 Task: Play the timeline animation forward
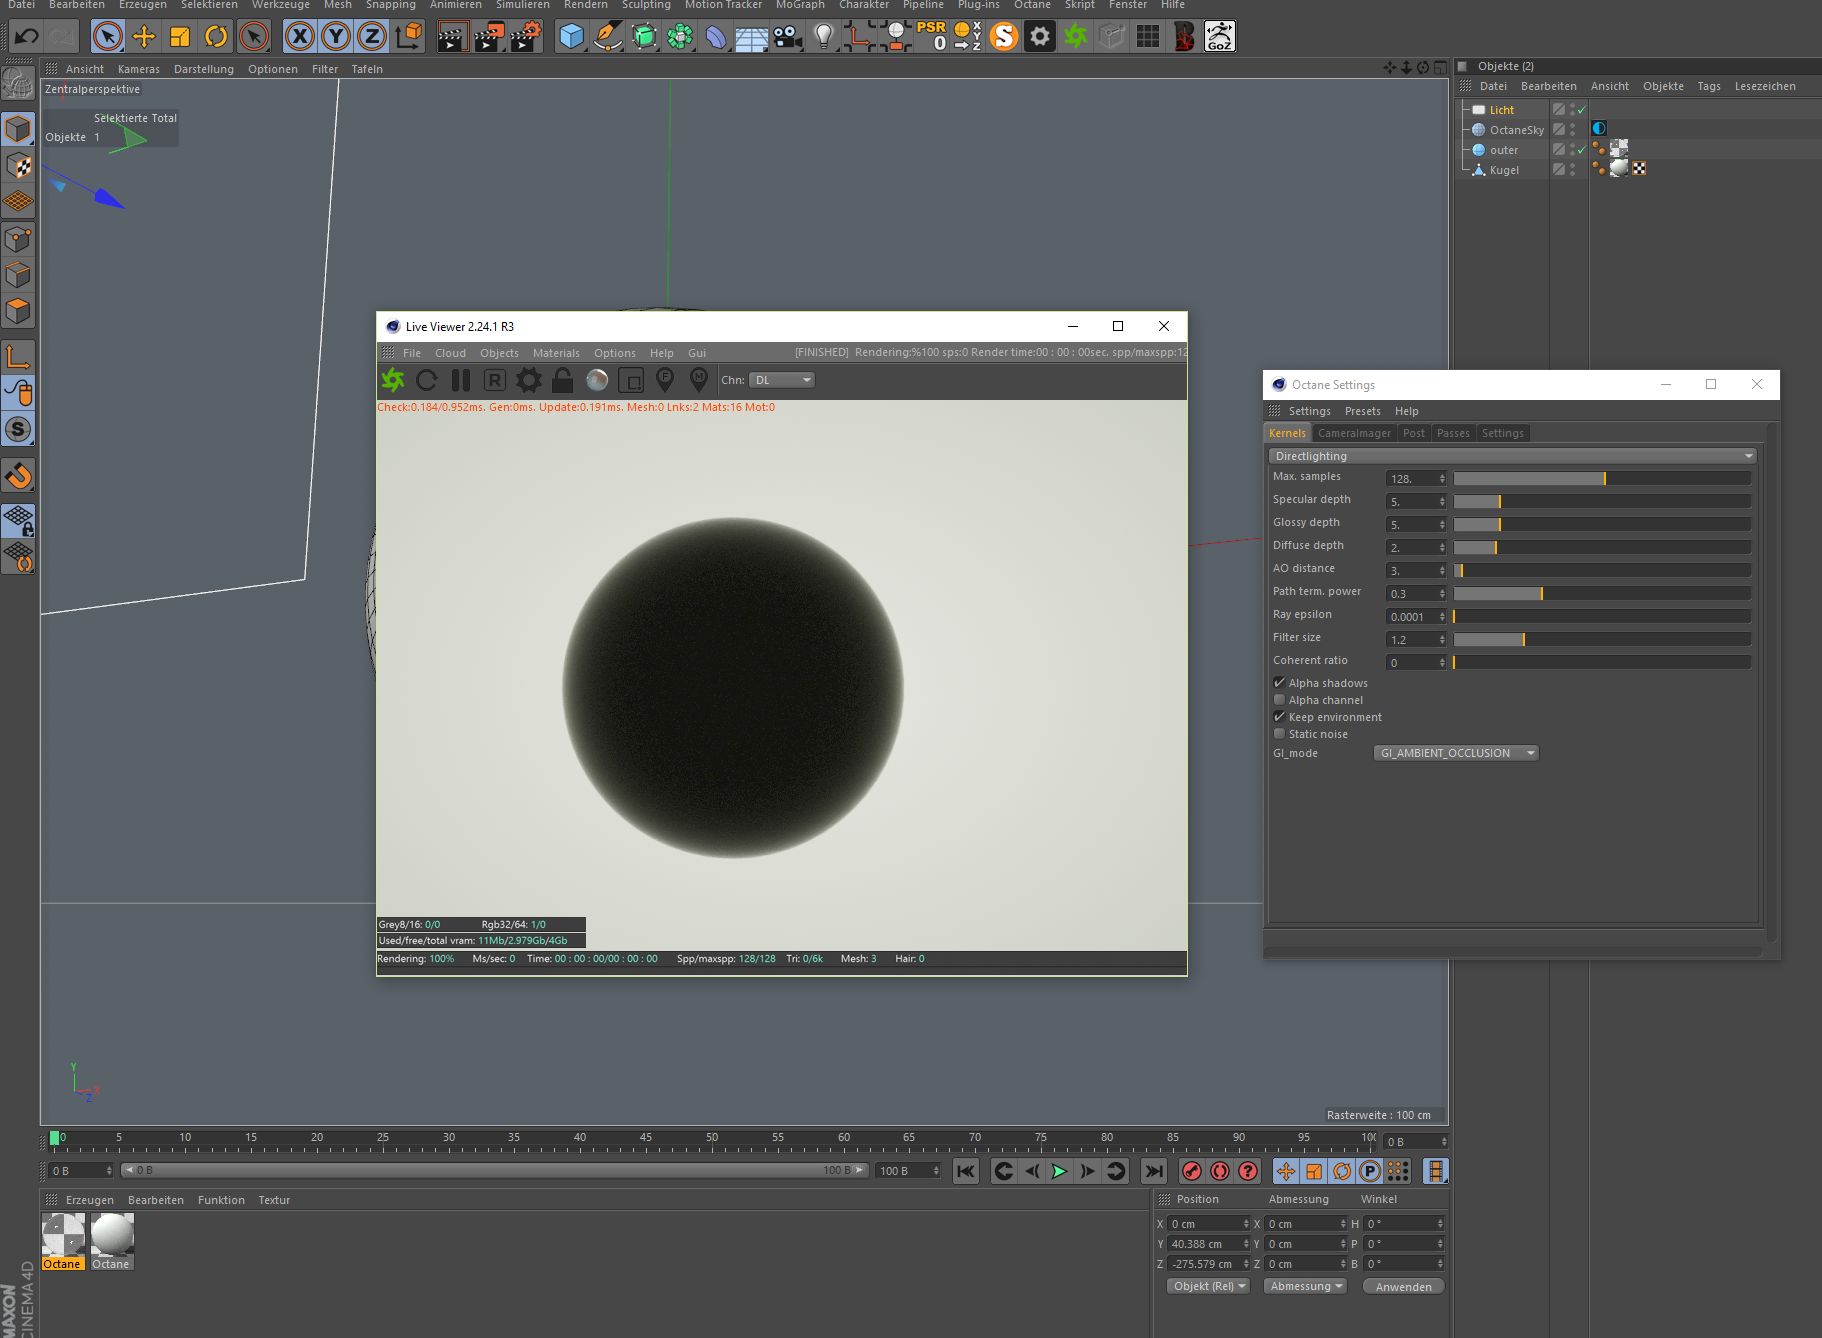1059,1171
